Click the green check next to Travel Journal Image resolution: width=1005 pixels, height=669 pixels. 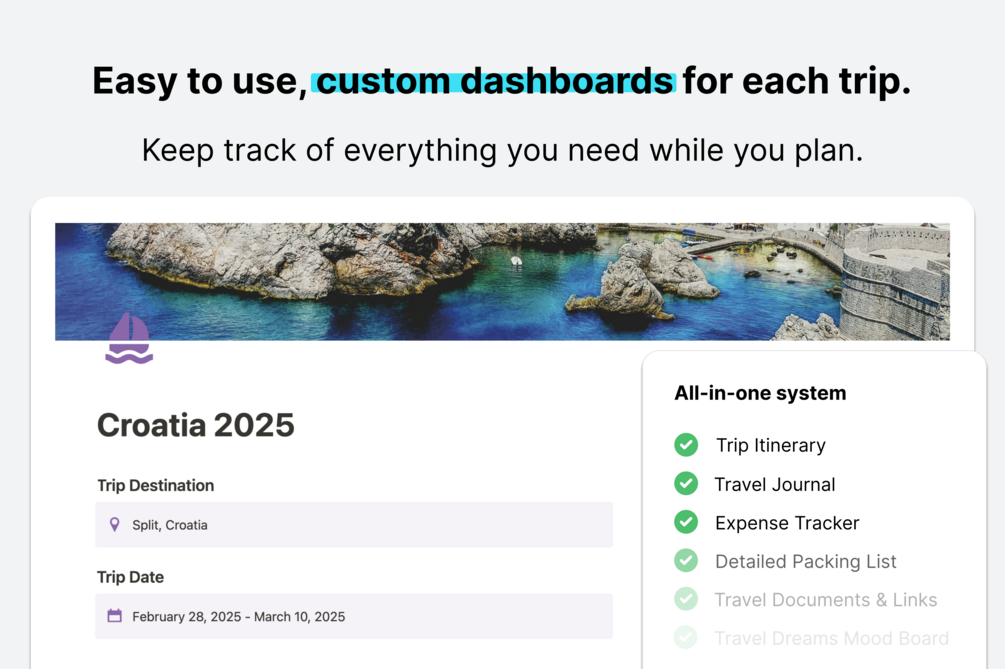686,484
